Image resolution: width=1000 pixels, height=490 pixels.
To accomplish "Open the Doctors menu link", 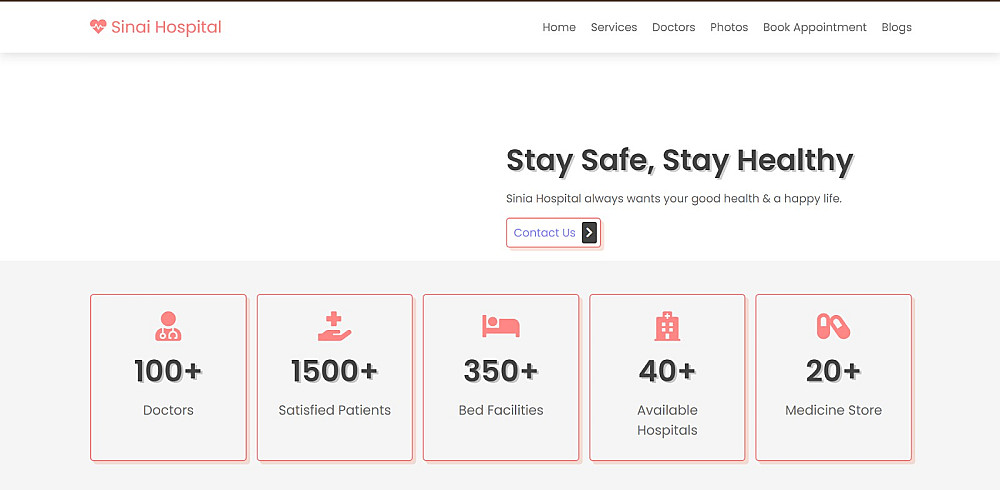I will click(673, 27).
